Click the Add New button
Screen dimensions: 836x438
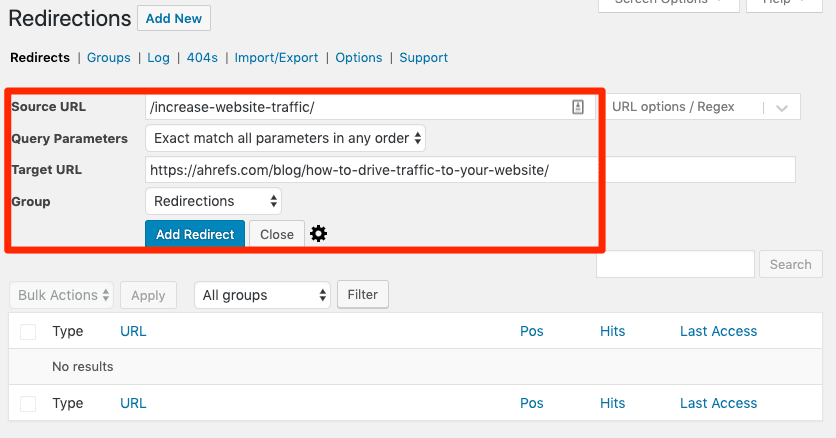pos(174,18)
